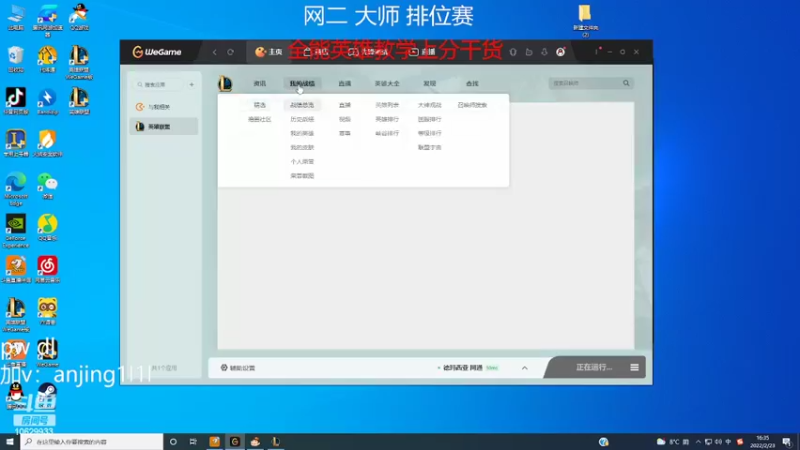The image size is (800, 450).
Task: Refresh the WeGame page
Action: click(231, 52)
